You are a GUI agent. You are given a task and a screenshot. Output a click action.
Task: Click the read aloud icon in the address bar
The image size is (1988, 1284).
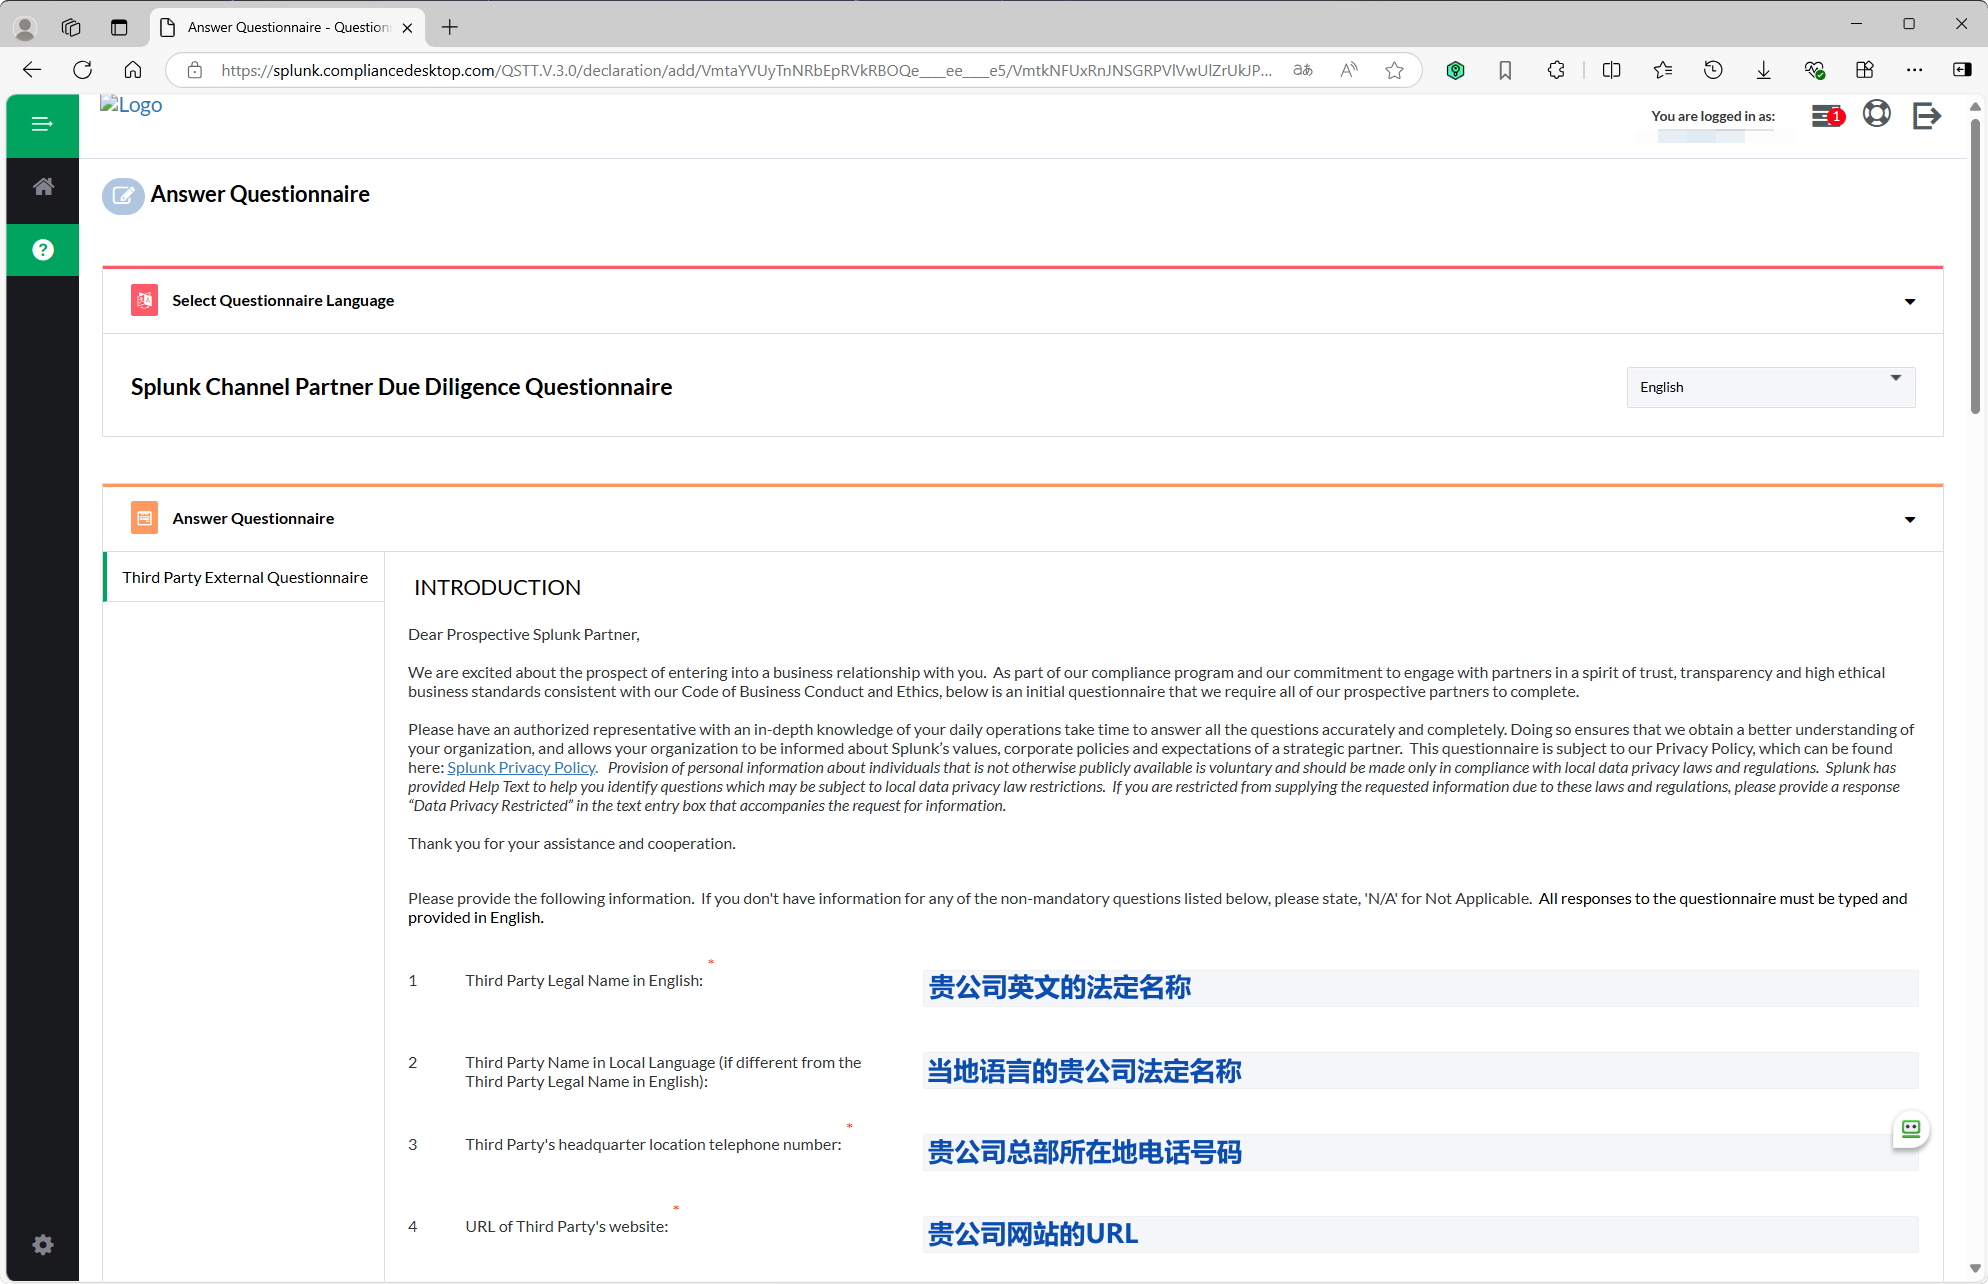1348,70
